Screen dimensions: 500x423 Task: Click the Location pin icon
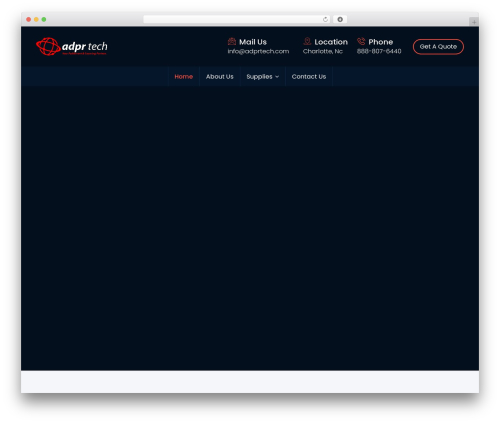(307, 41)
